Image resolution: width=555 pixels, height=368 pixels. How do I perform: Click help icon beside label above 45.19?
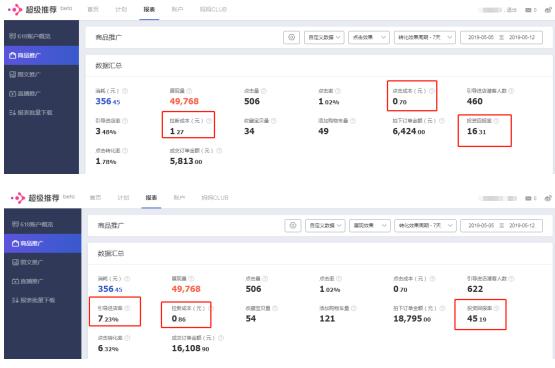point(496,308)
